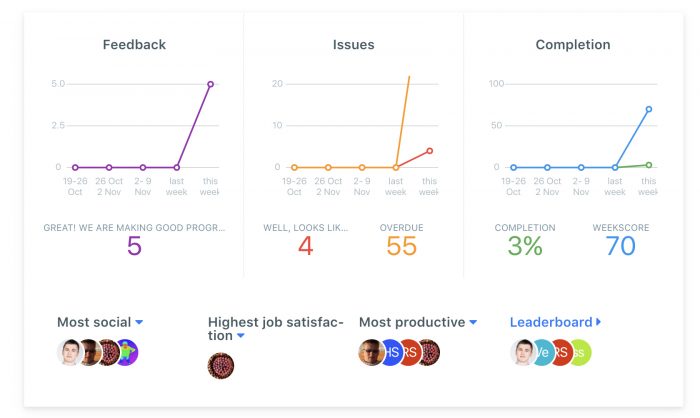Expand the Highest job satisfaction dropdown arrow
Screen dimensions: 700x418
click(x=241, y=335)
